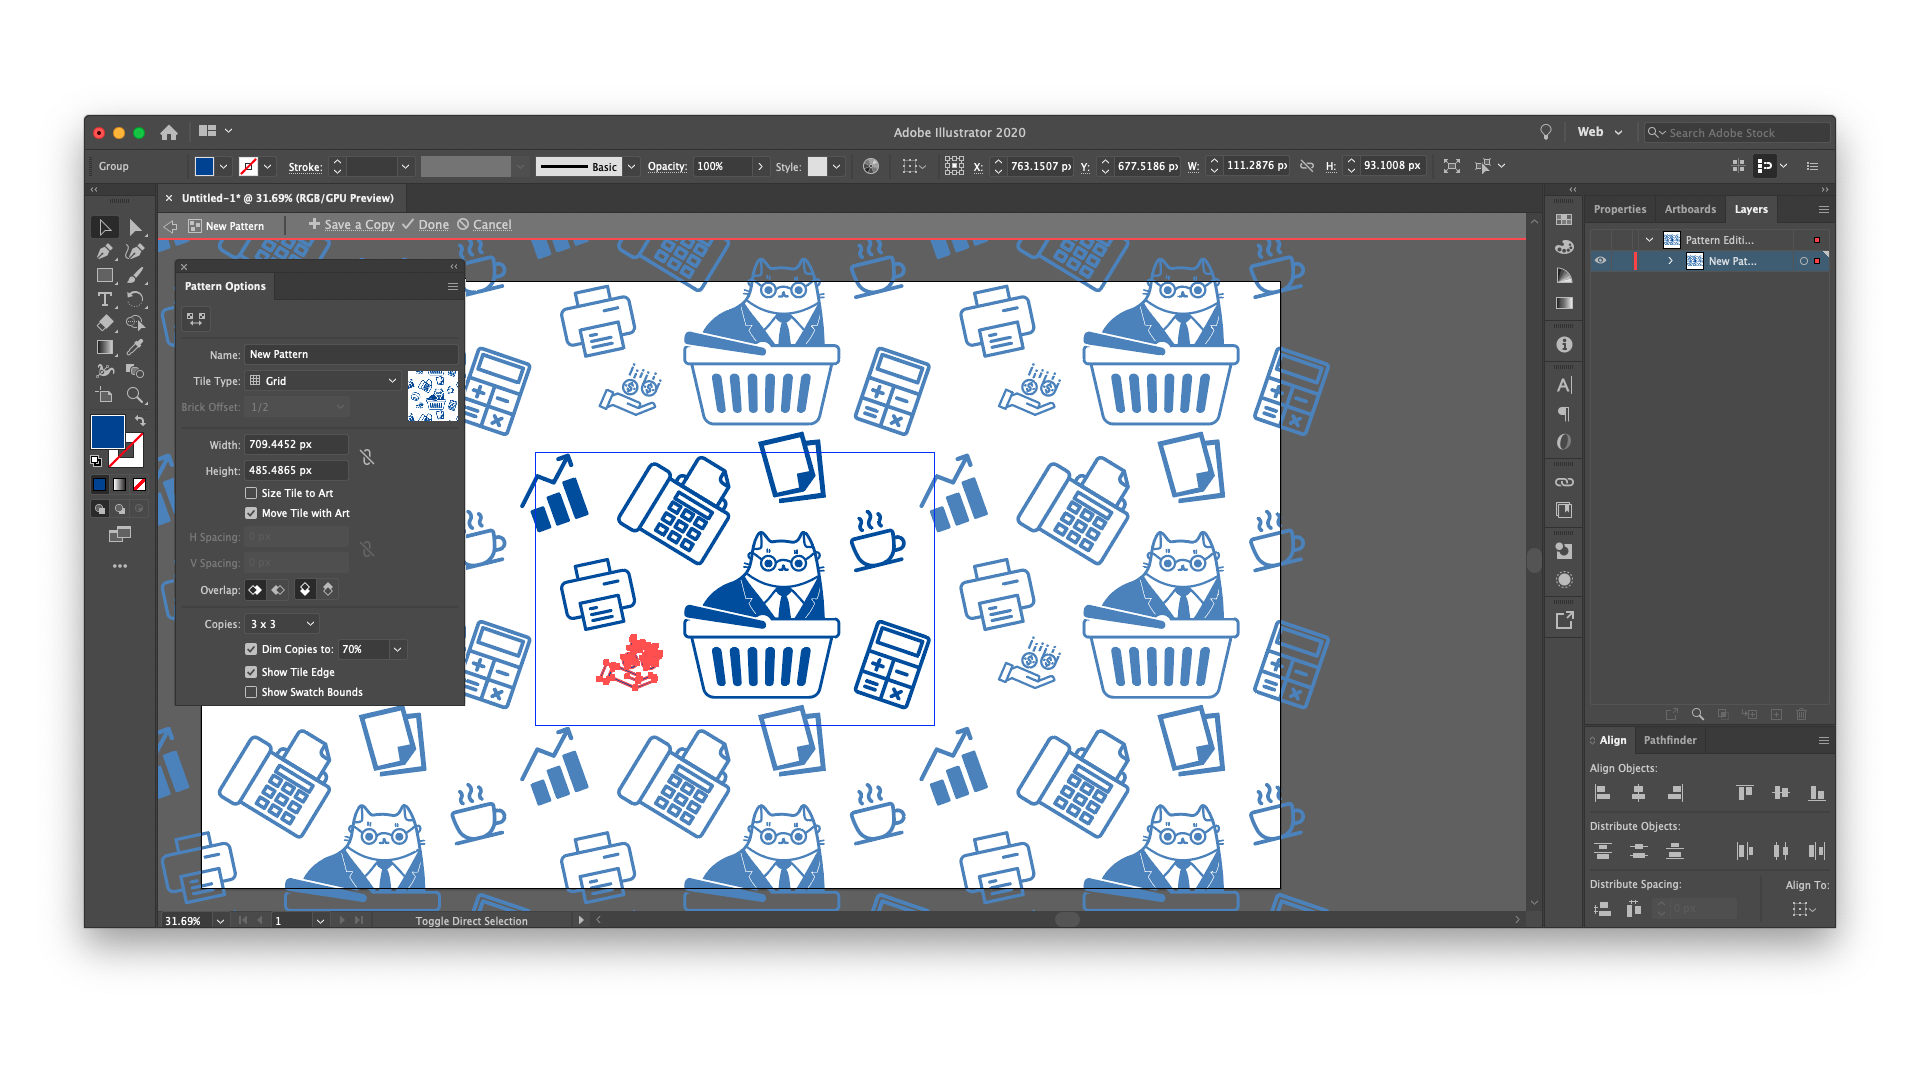This screenshot has height=1080, width=1920.
Task: Toggle width and height proportion lock
Action: click(x=367, y=457)
